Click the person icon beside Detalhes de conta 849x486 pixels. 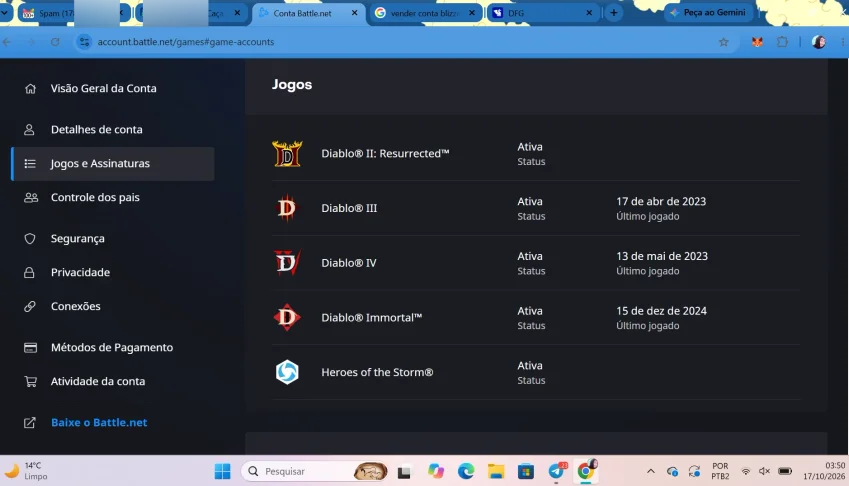pyautogui.click(x=29, y=129)
